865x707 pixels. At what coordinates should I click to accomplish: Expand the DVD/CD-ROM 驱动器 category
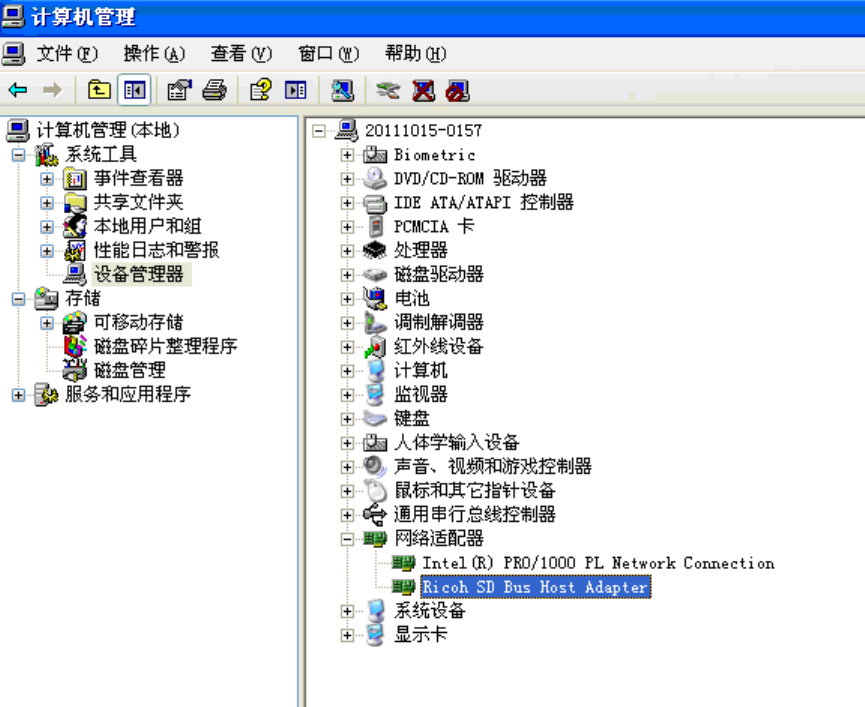click(347, 179)
